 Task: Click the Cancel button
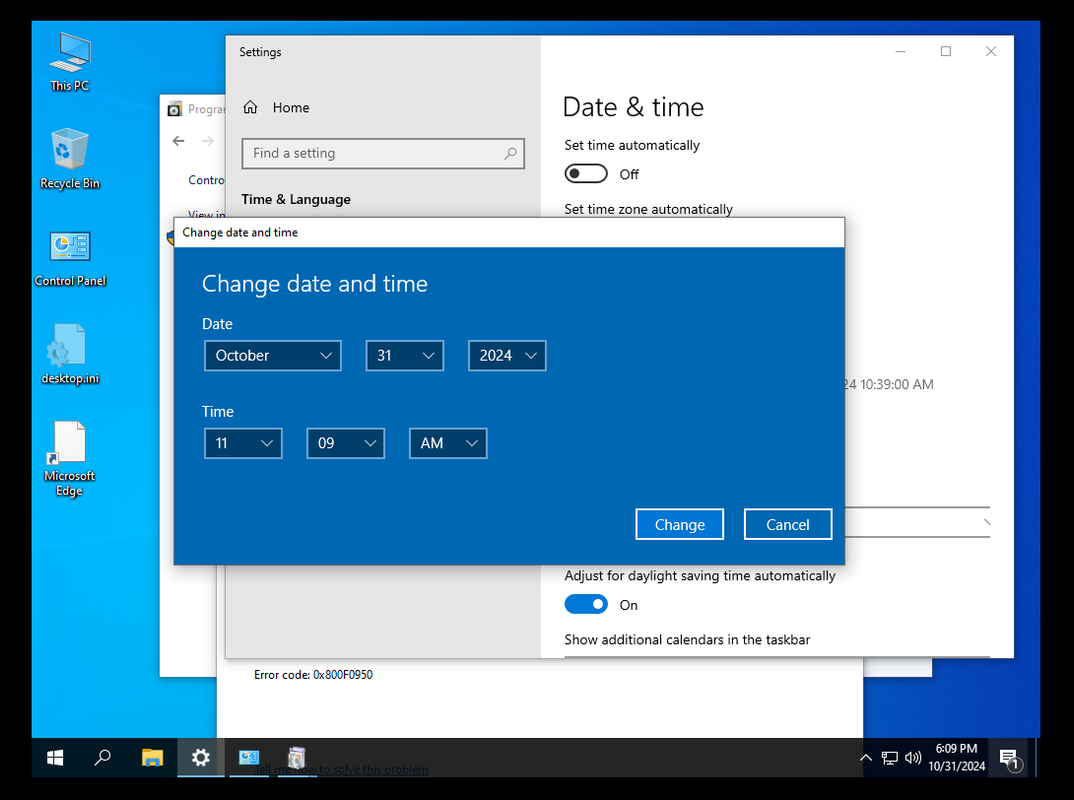point(788,524)
